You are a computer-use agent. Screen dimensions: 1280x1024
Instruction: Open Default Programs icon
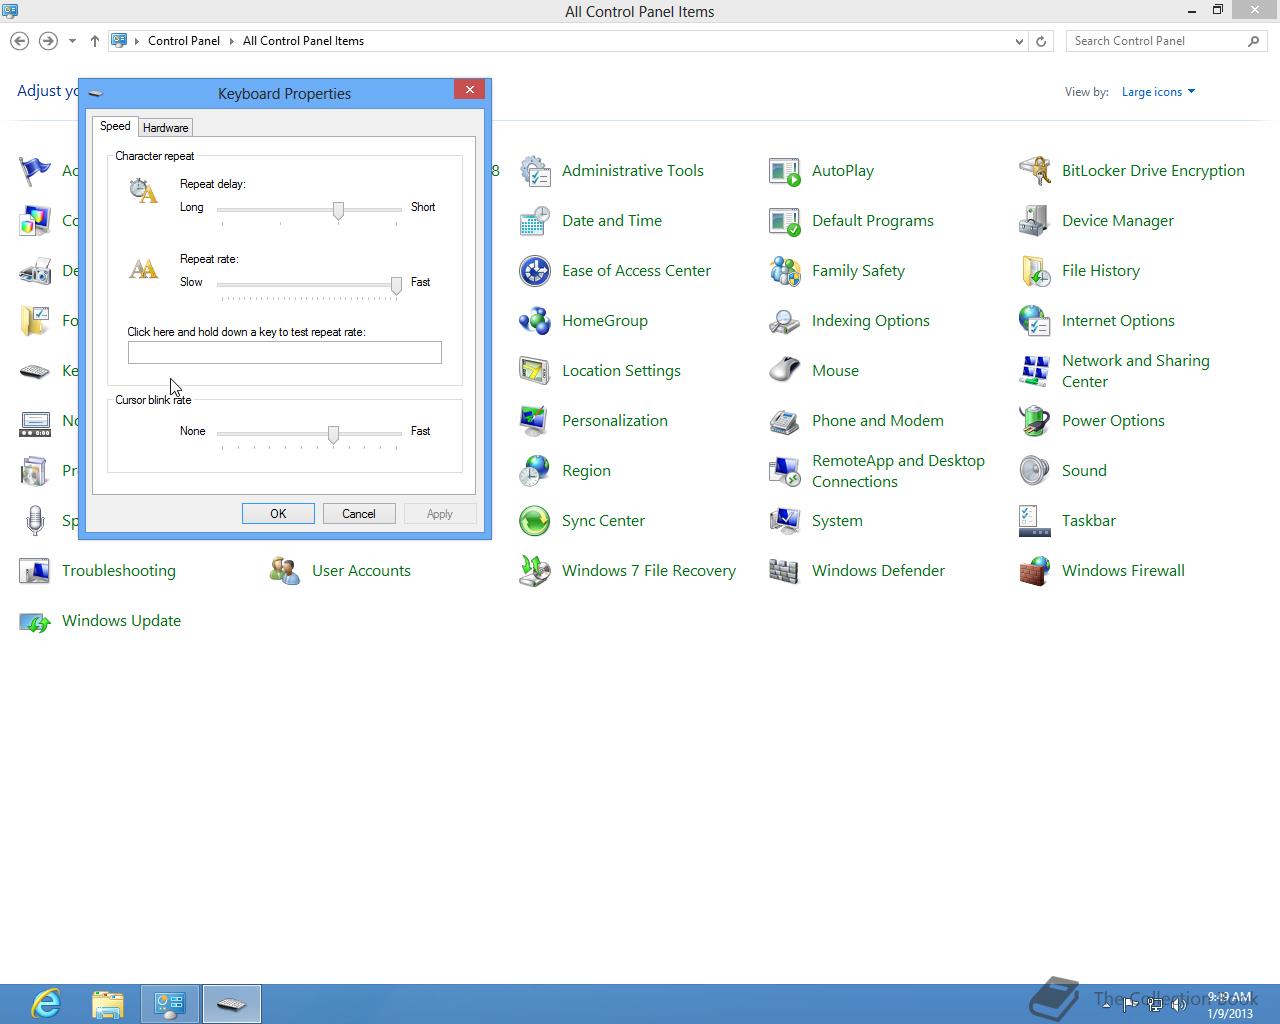click(x=785, y=221)
